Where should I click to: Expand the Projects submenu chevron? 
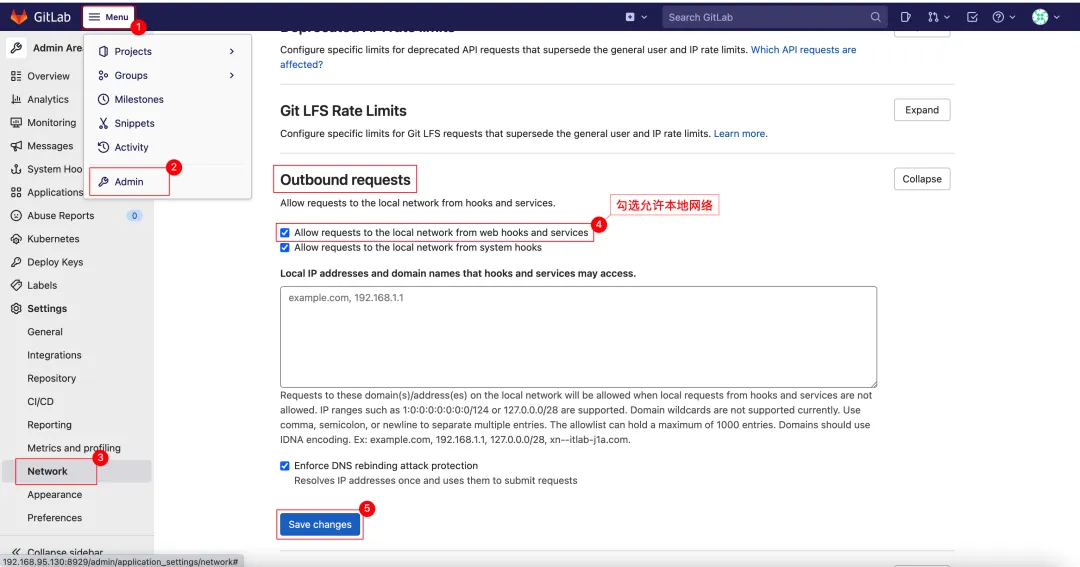point(232,52)
